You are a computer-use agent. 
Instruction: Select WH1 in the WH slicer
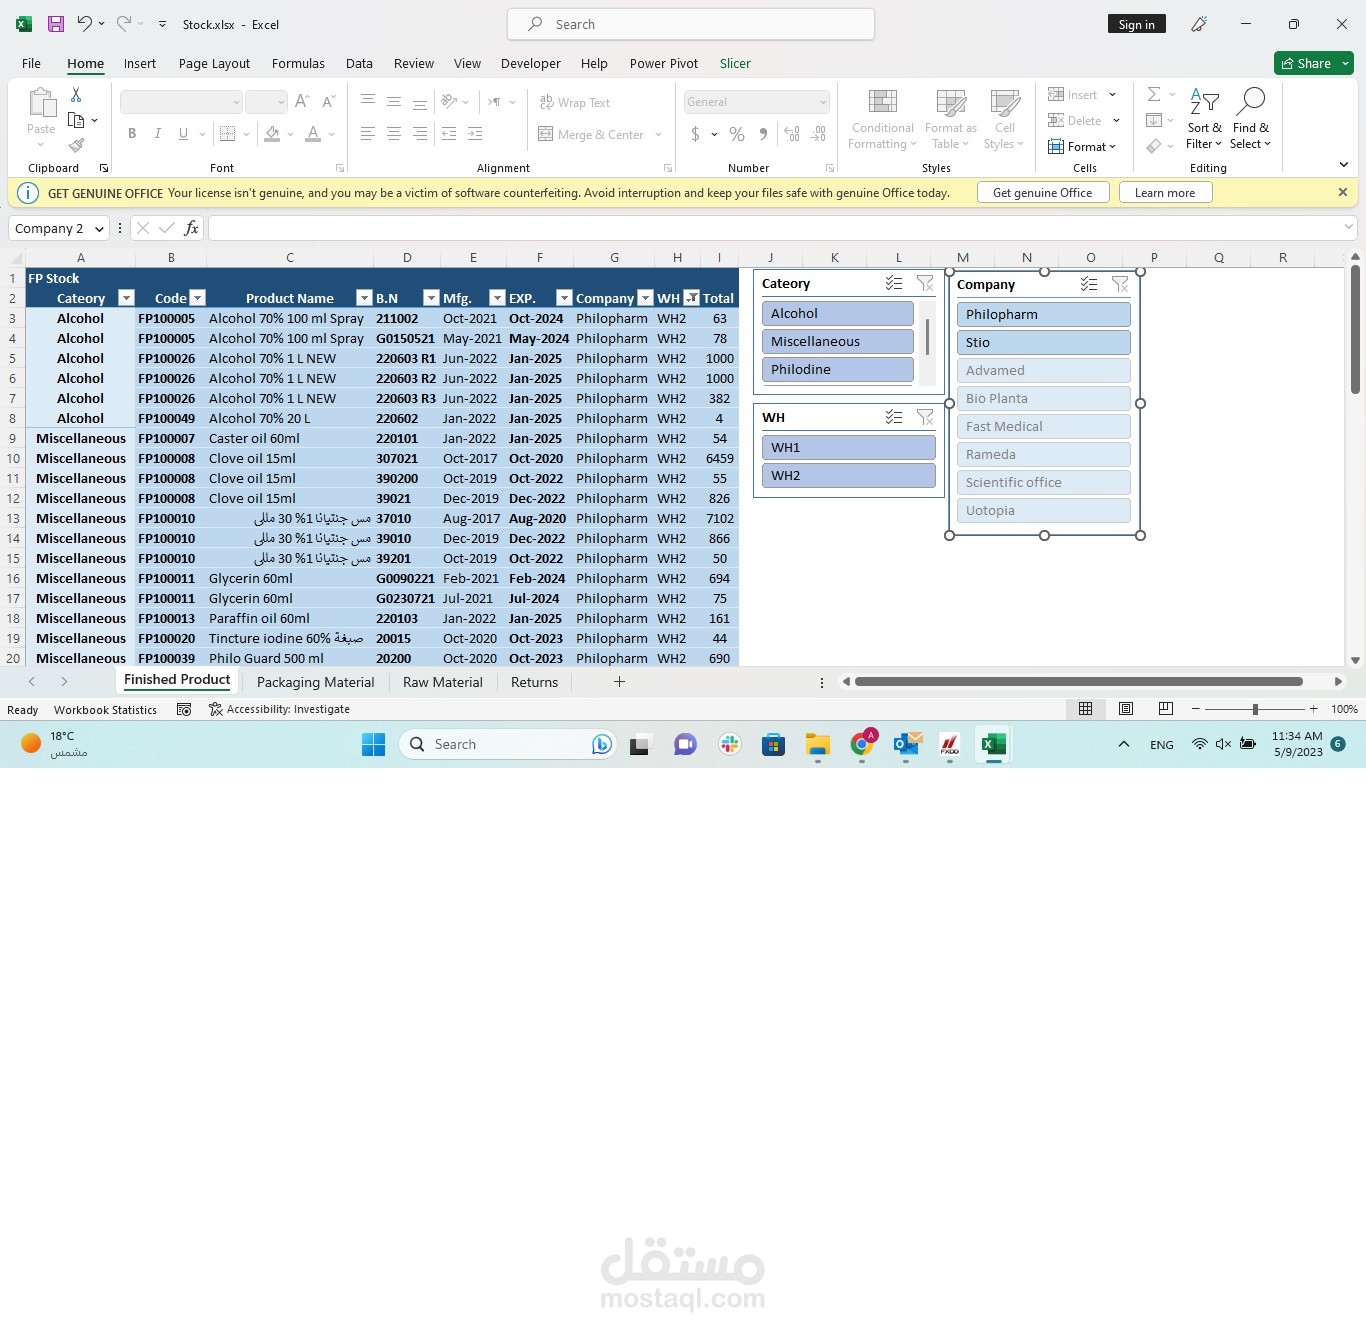pyautogui.click(x=849, y=447)
